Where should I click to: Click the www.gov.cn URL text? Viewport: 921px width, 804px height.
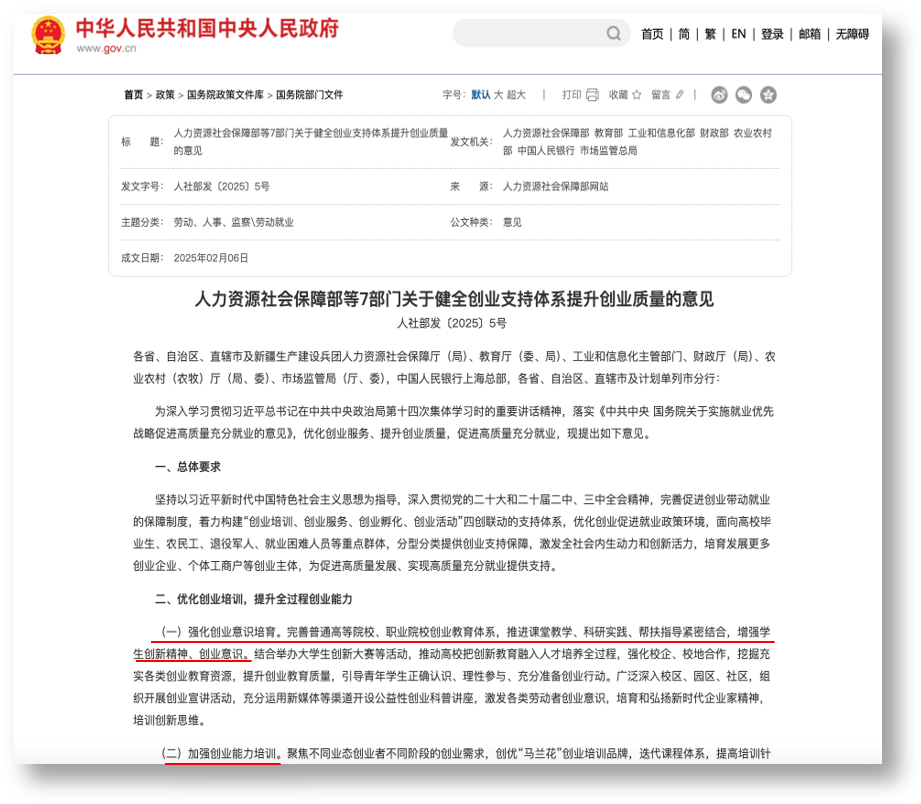click(106, 48)
